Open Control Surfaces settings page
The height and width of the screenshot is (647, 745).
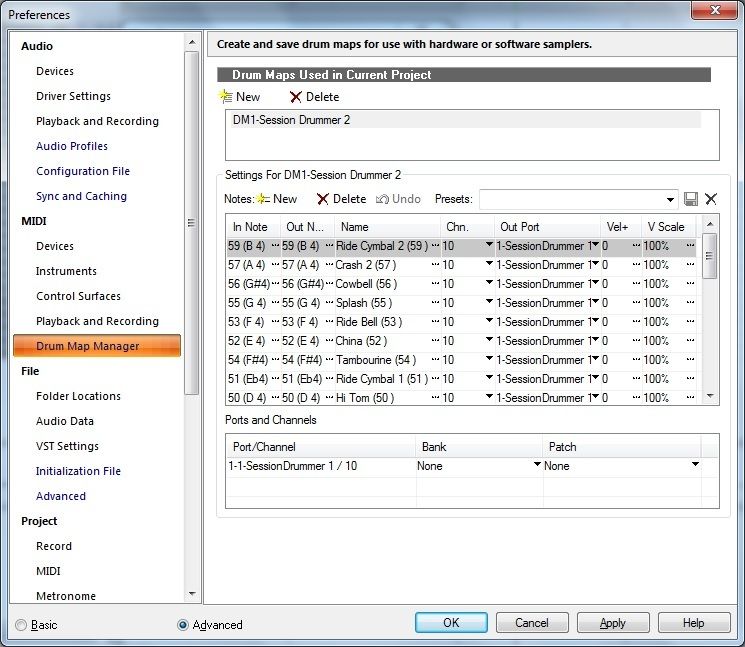[x=78, y=296]
